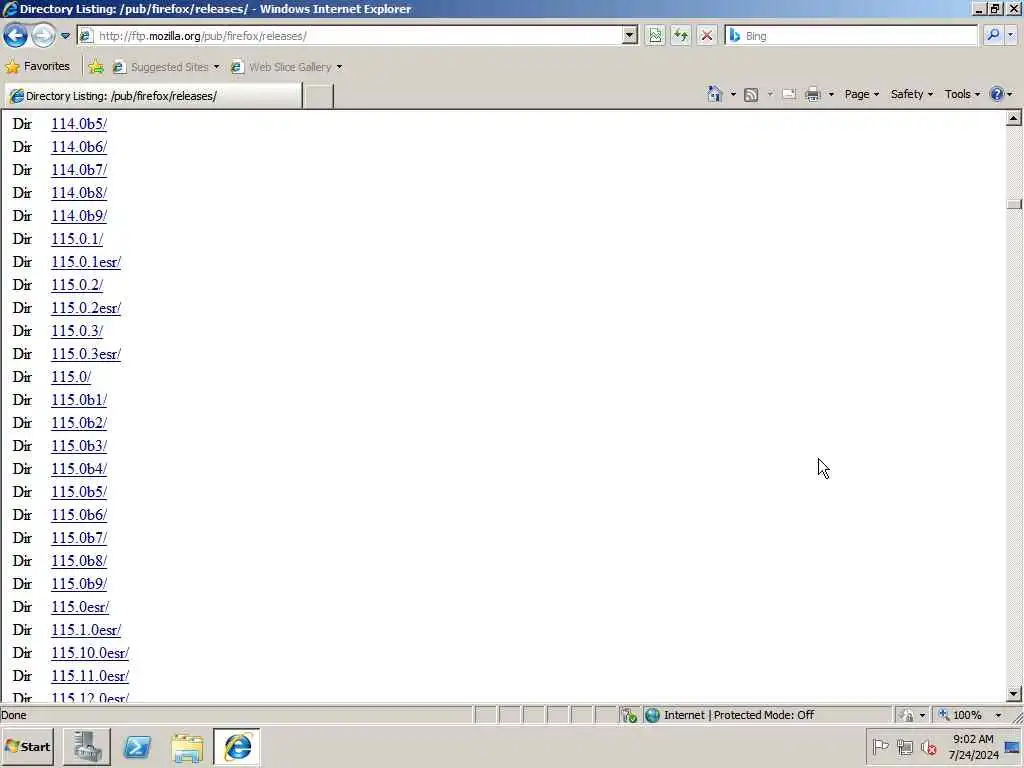Open the 115.1.0esr/ directory link
Screen dimensions: 1024x768
pyautogui.click(x=86, y=630)
